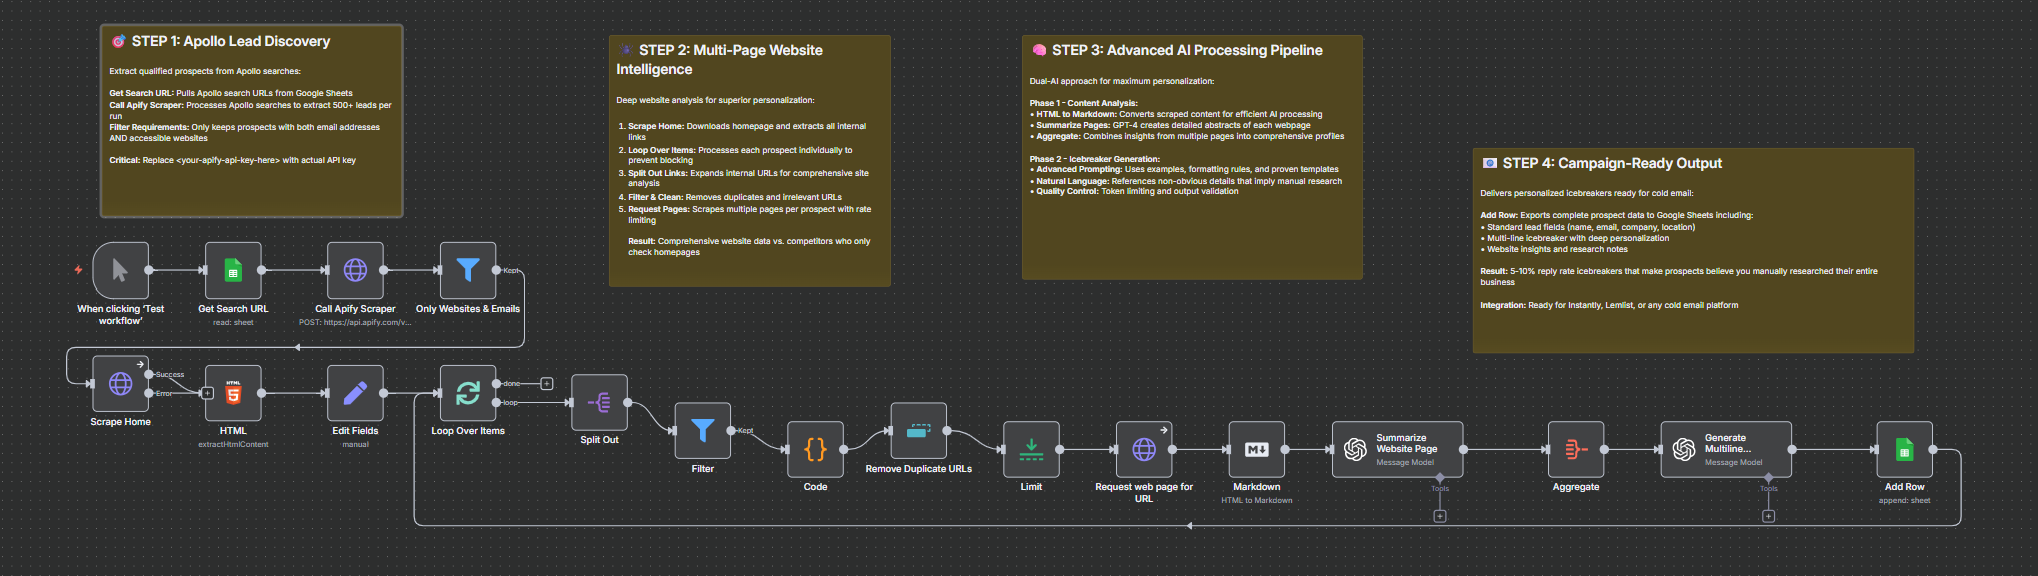Viewport: 2038px width, 576px height.
Task: Select the manual trigger node icon
Action: (120, 270)
